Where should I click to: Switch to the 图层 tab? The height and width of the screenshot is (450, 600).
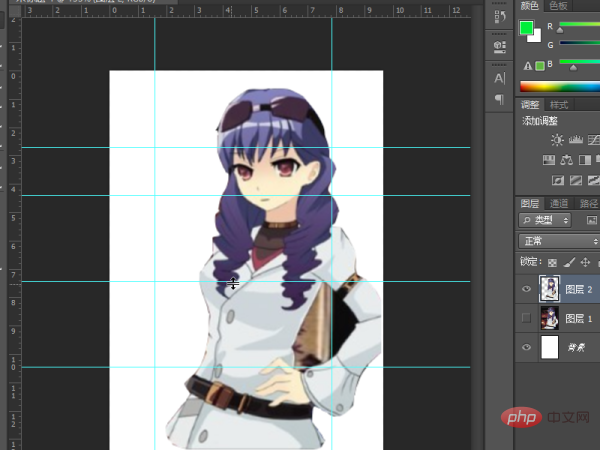pyautogui.click(x=530, y=203)
